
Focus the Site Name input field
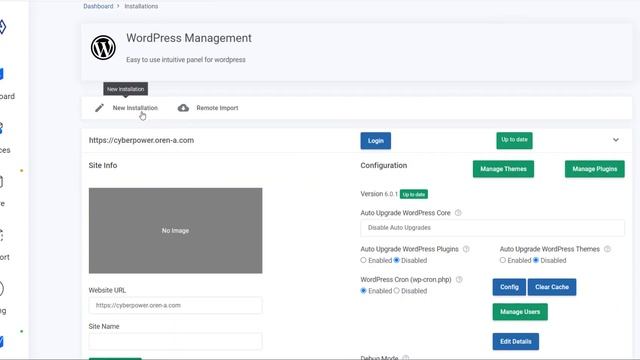176,341
